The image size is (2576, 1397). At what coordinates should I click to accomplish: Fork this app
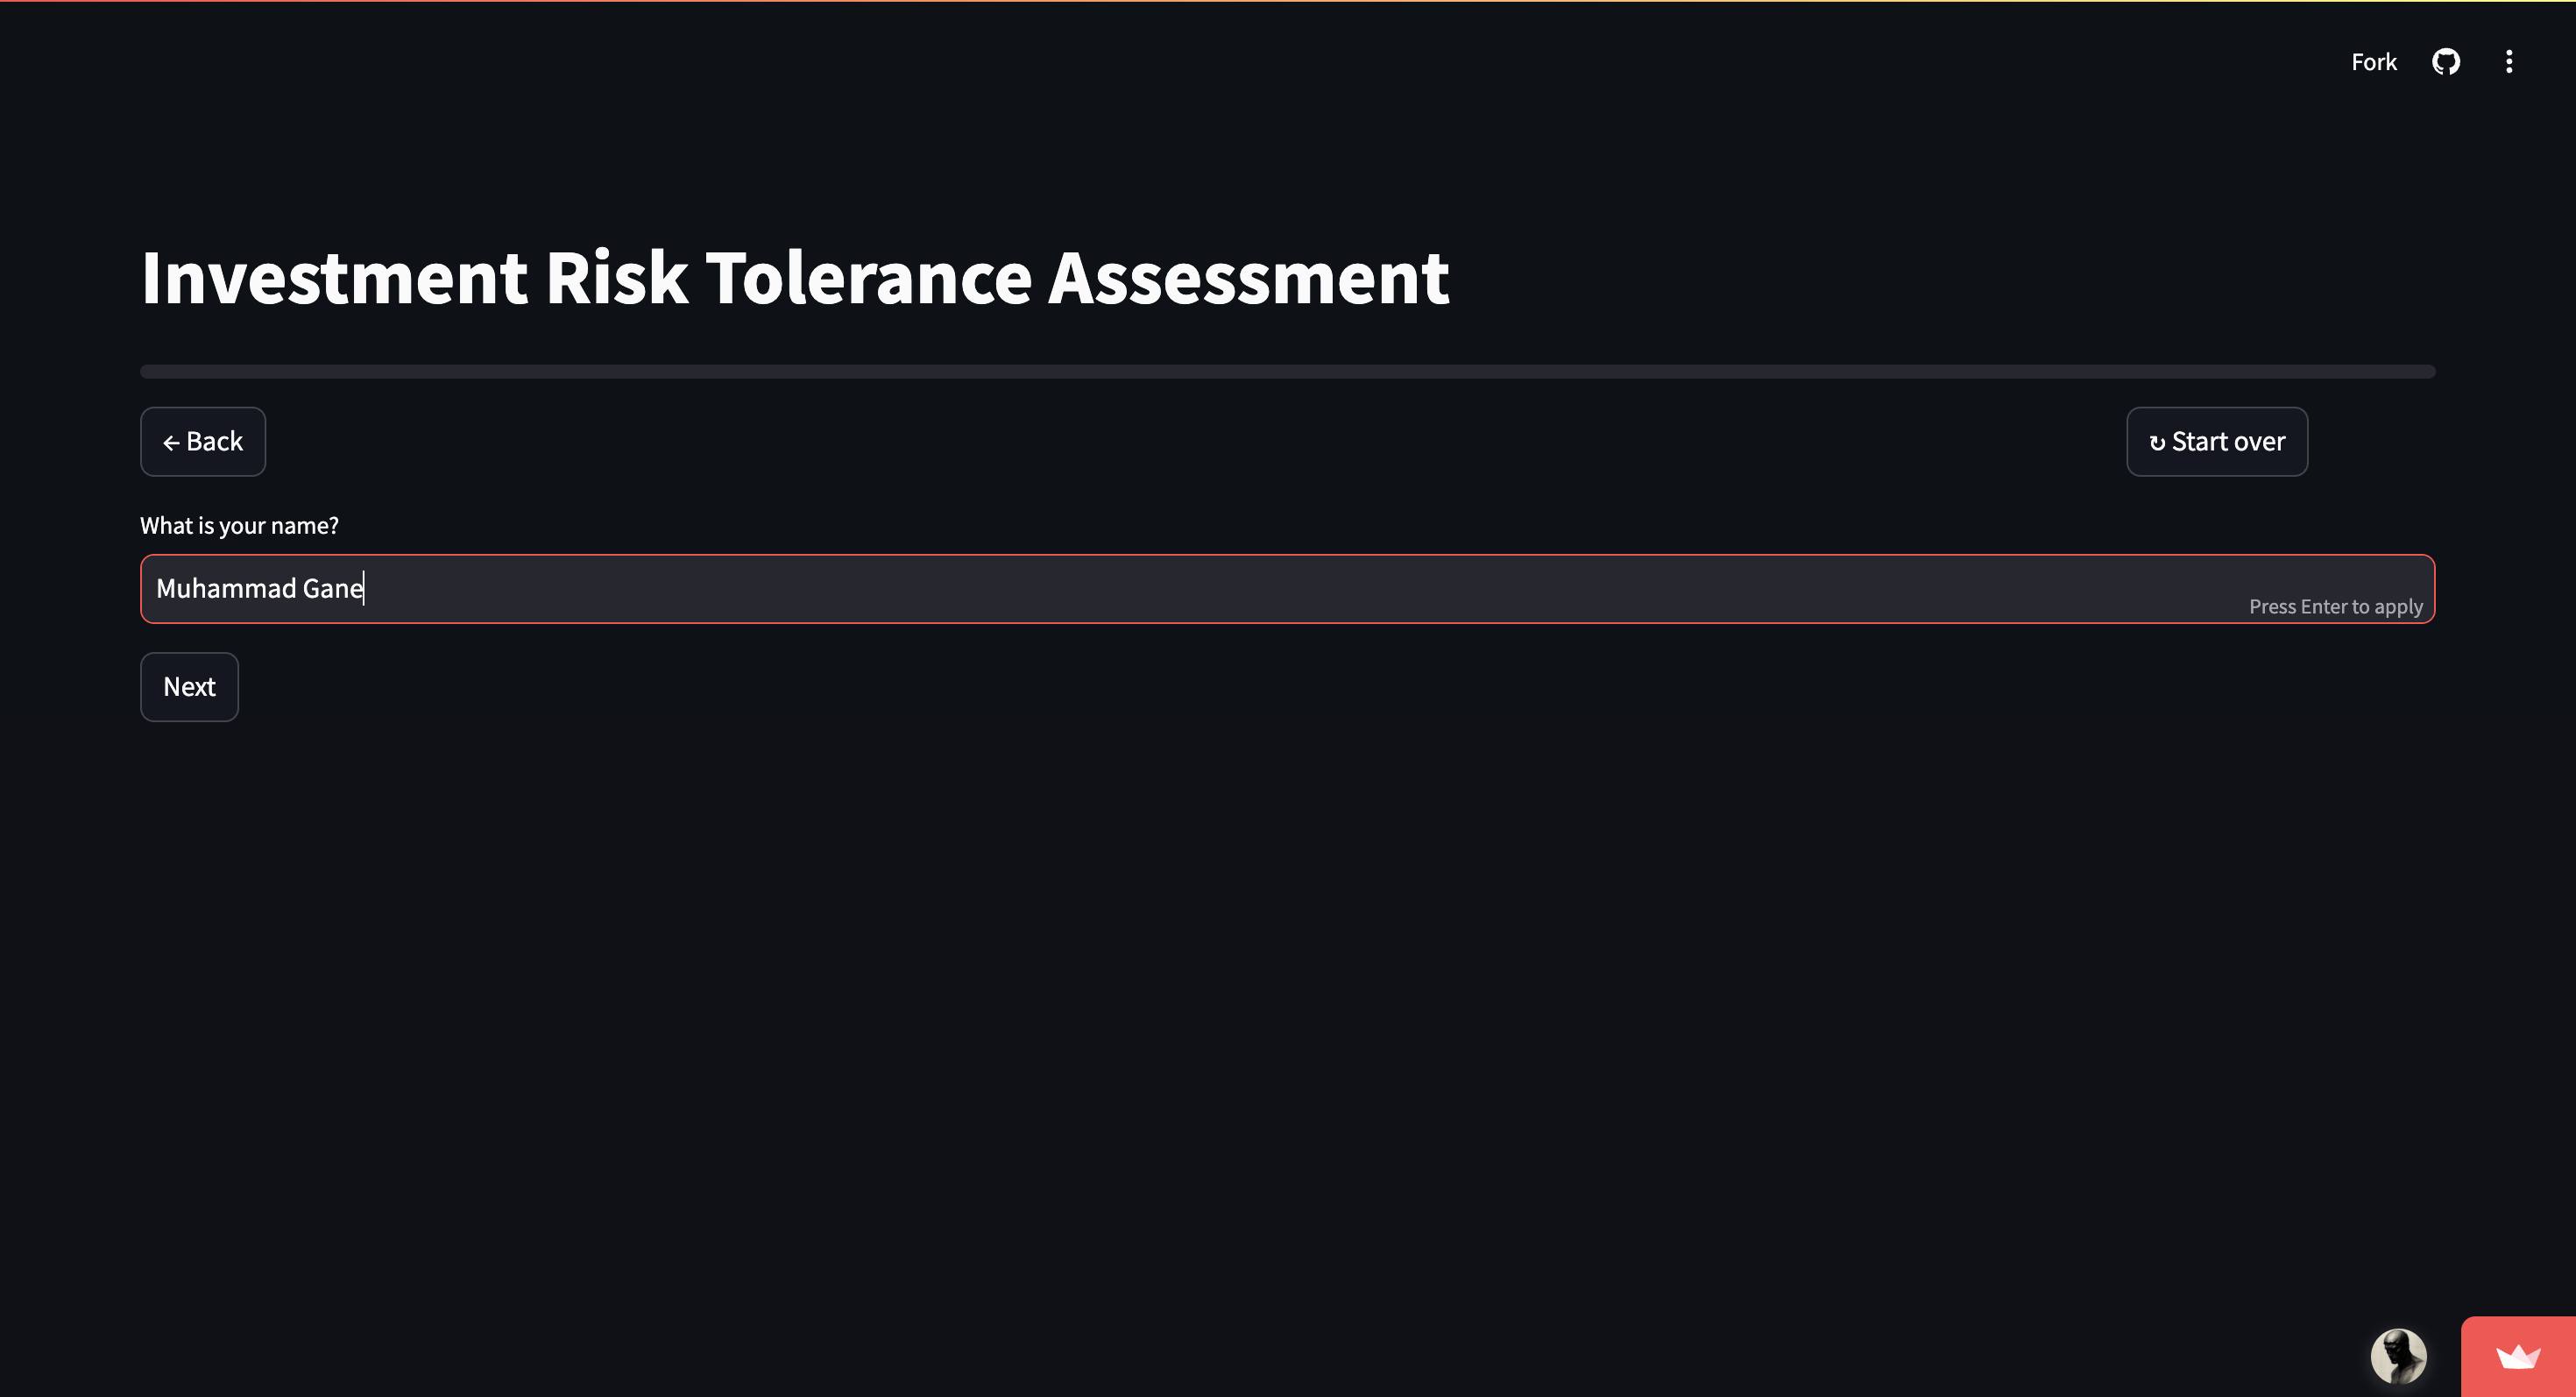coord(2373,62)
